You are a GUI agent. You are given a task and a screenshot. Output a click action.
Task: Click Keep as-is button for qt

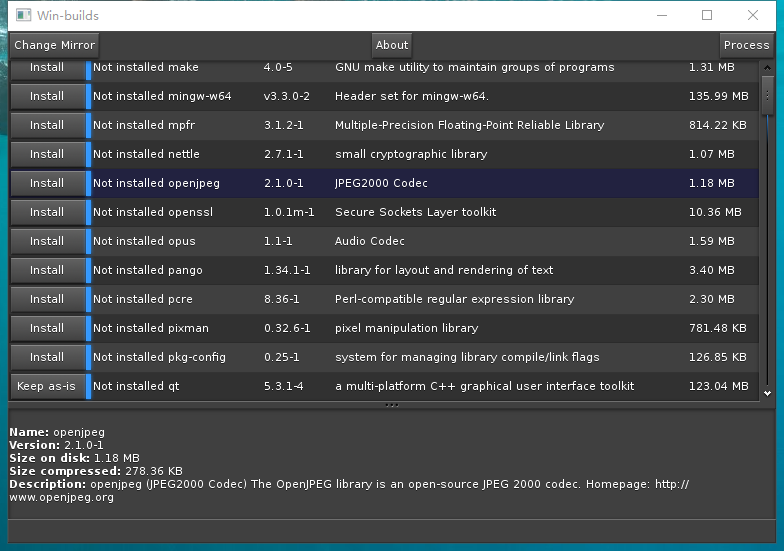(47, 387)
